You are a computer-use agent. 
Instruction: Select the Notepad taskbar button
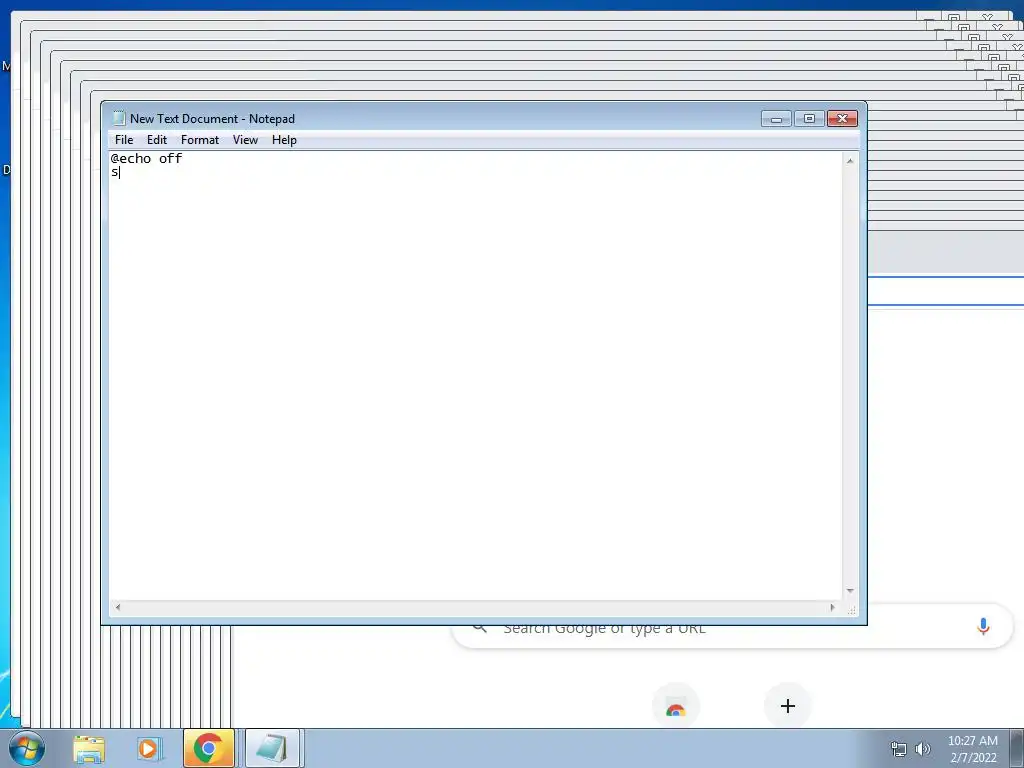pos(272,748)
